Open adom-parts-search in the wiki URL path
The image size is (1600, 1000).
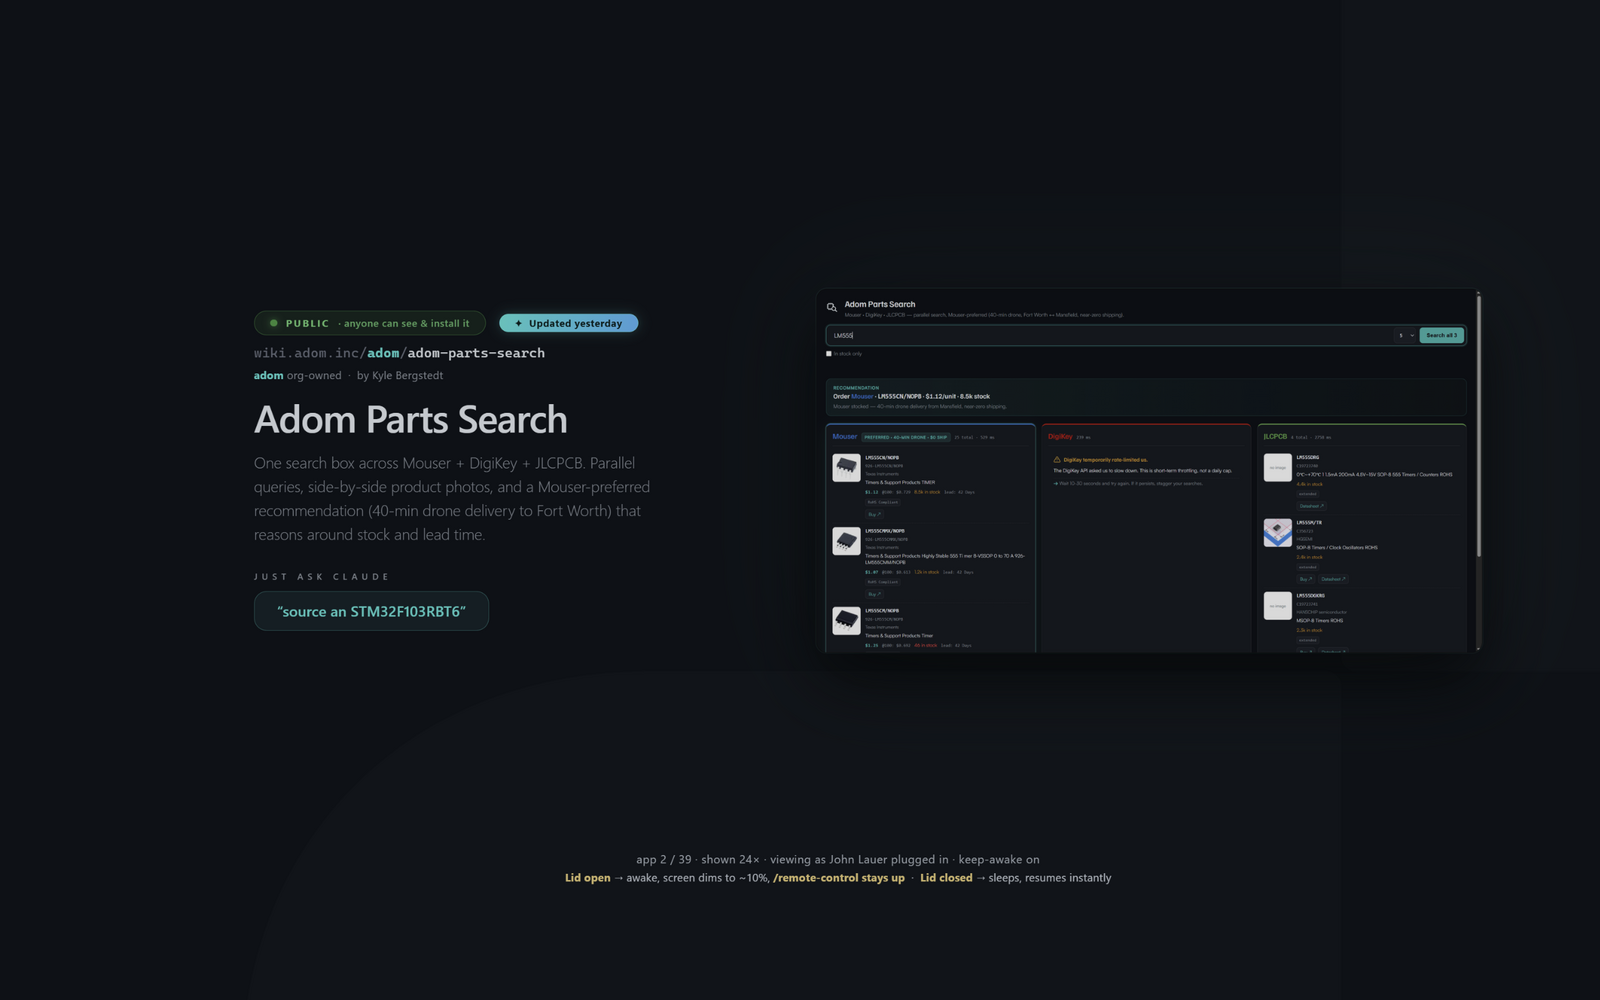point(476,353)
